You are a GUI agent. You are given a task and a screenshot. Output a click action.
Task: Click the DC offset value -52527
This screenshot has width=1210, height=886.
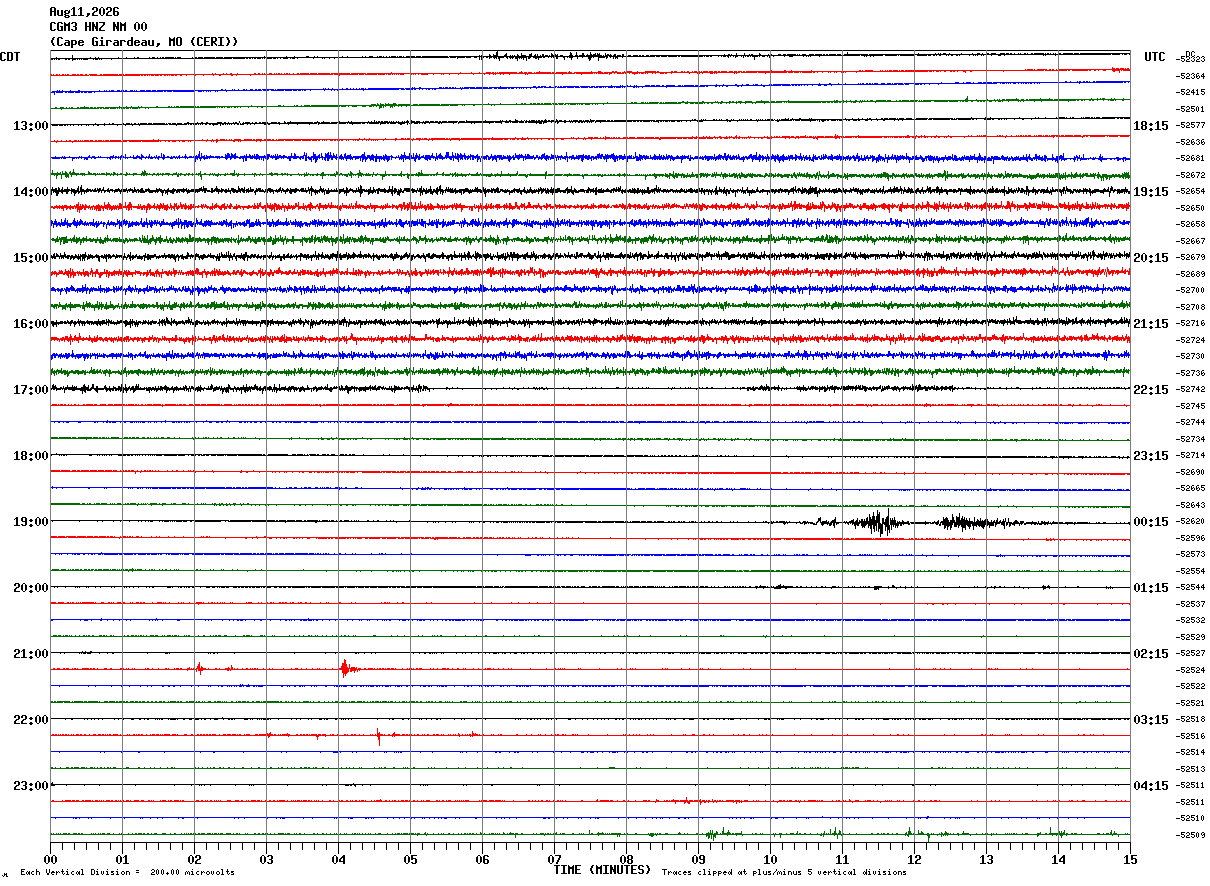[x=1190, y=654]
